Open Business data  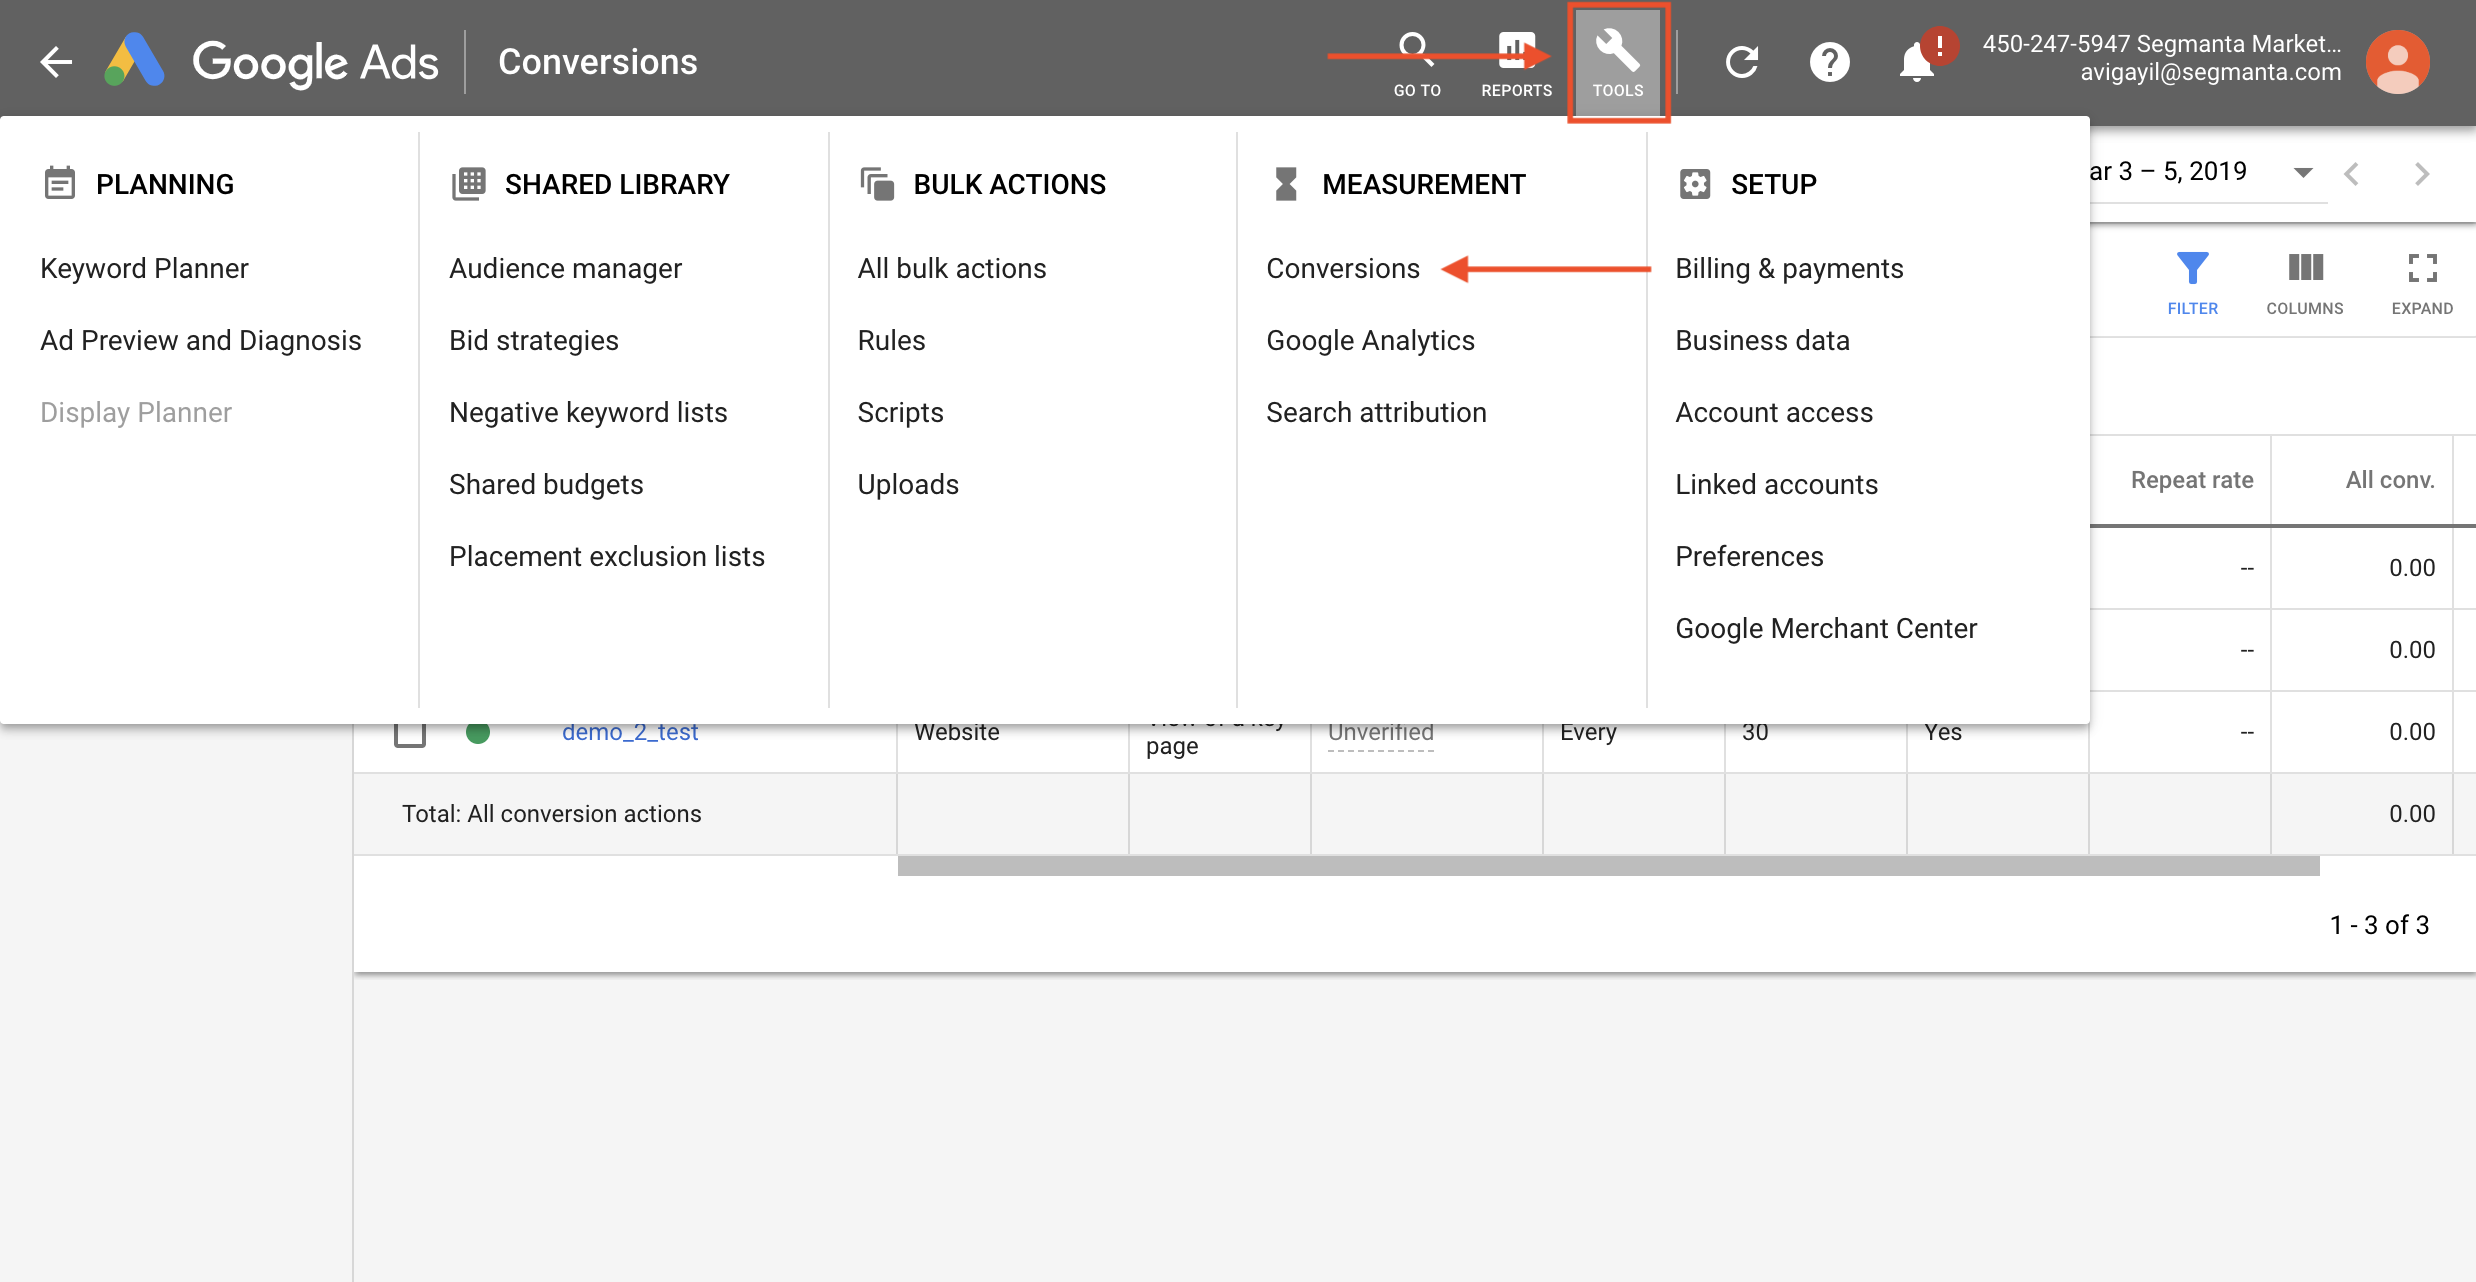1762,340
